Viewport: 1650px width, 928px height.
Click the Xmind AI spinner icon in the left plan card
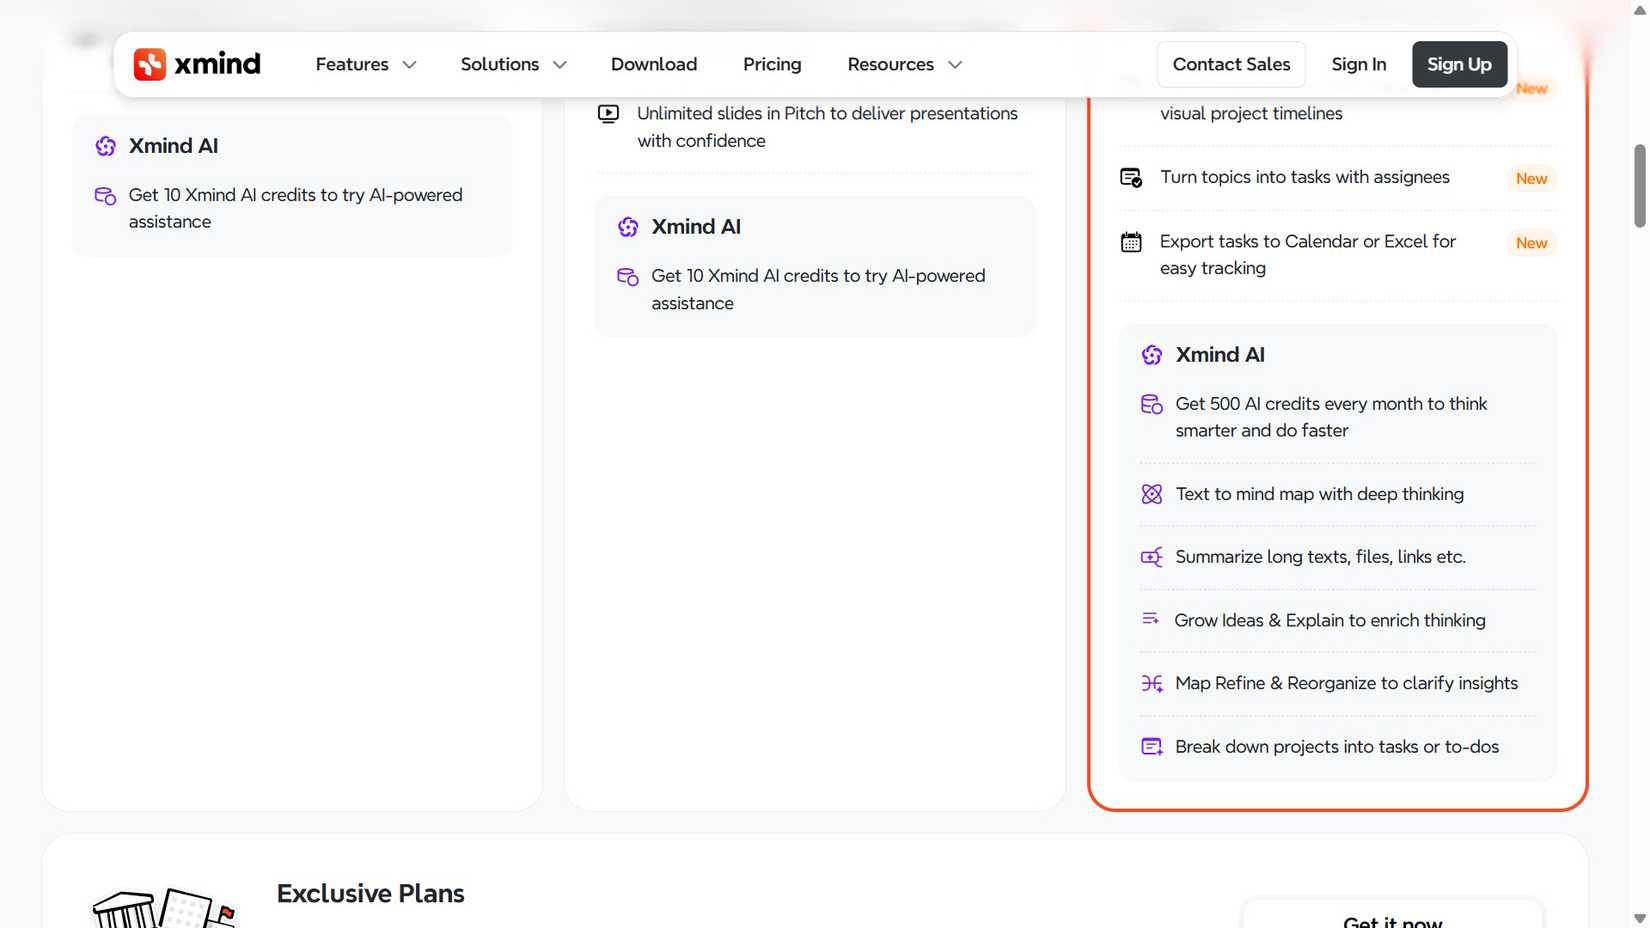pyautogui.click(x=106, y=146)
